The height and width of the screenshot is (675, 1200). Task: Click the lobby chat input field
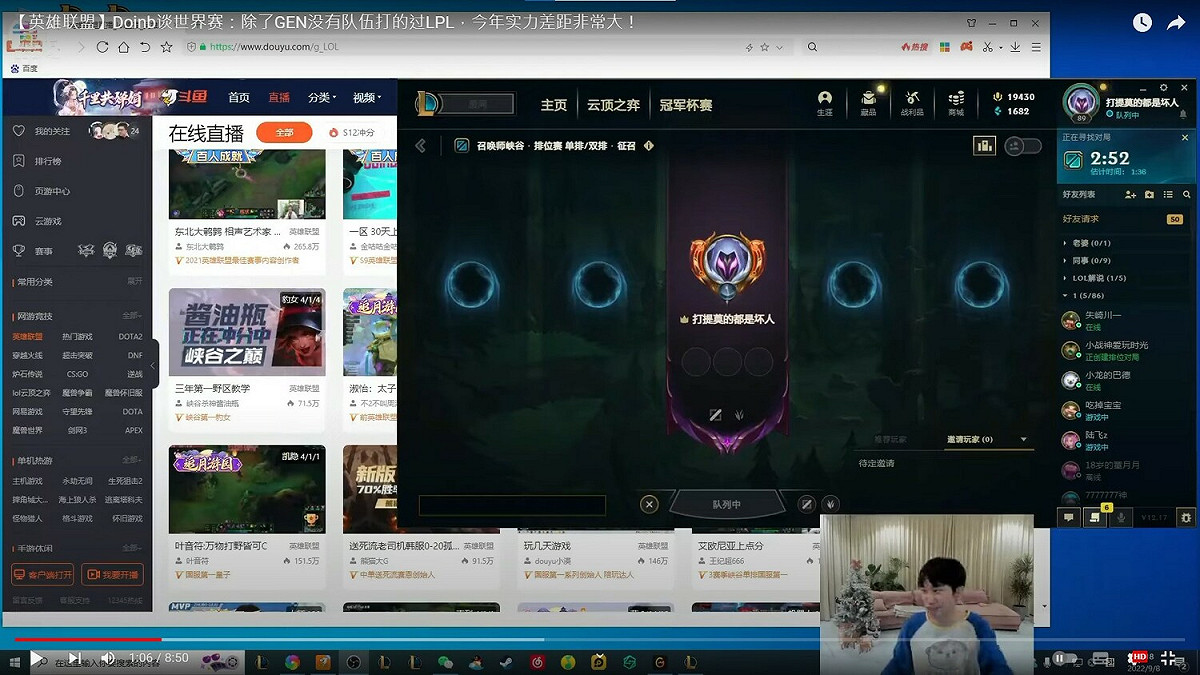coord(512,505)
